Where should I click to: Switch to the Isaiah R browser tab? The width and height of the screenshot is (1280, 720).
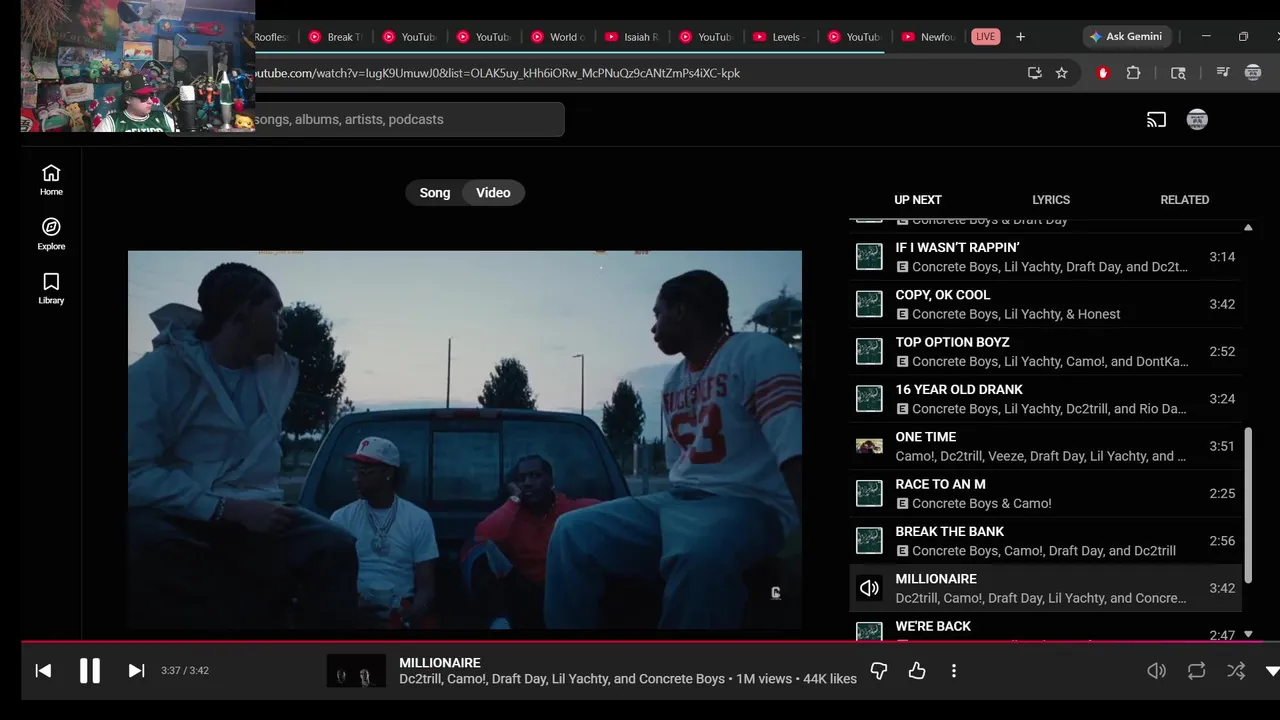(632, 37)
